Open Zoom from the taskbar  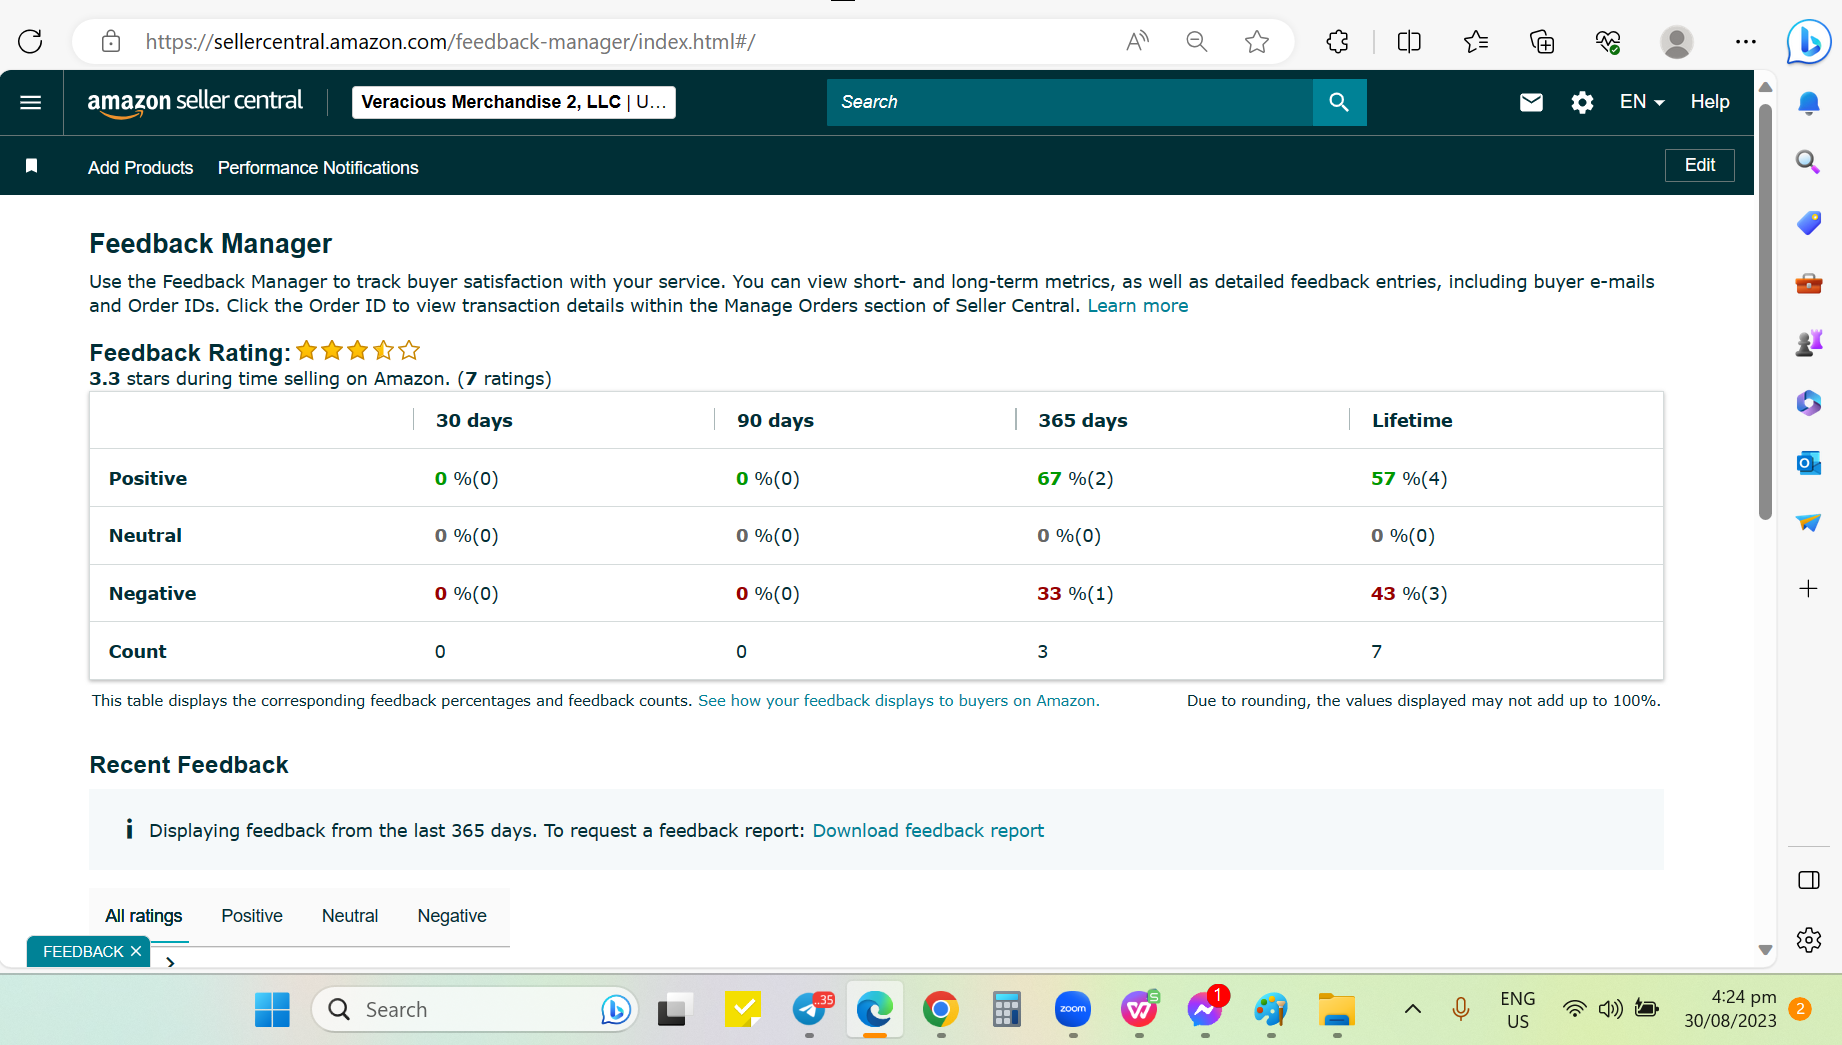(x=1073, y=1009)
